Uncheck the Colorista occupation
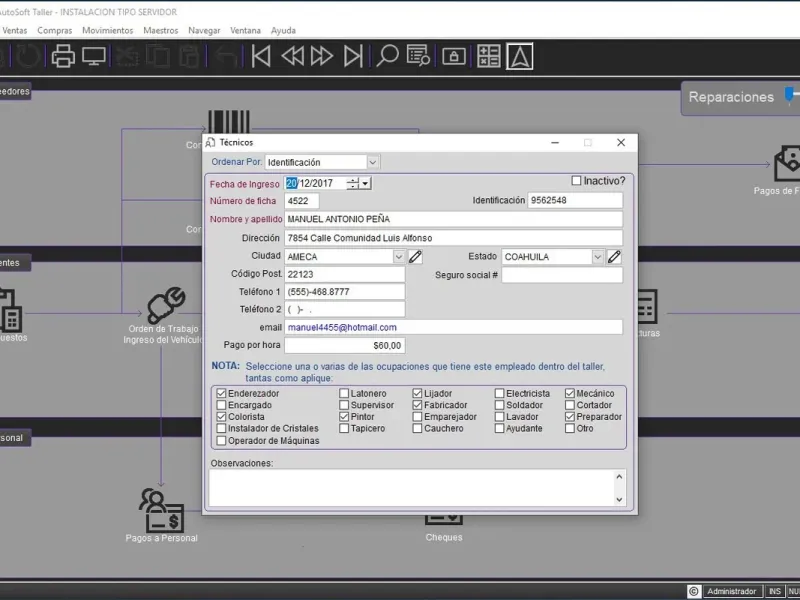 pyautogui.click(x=221, y=417)
